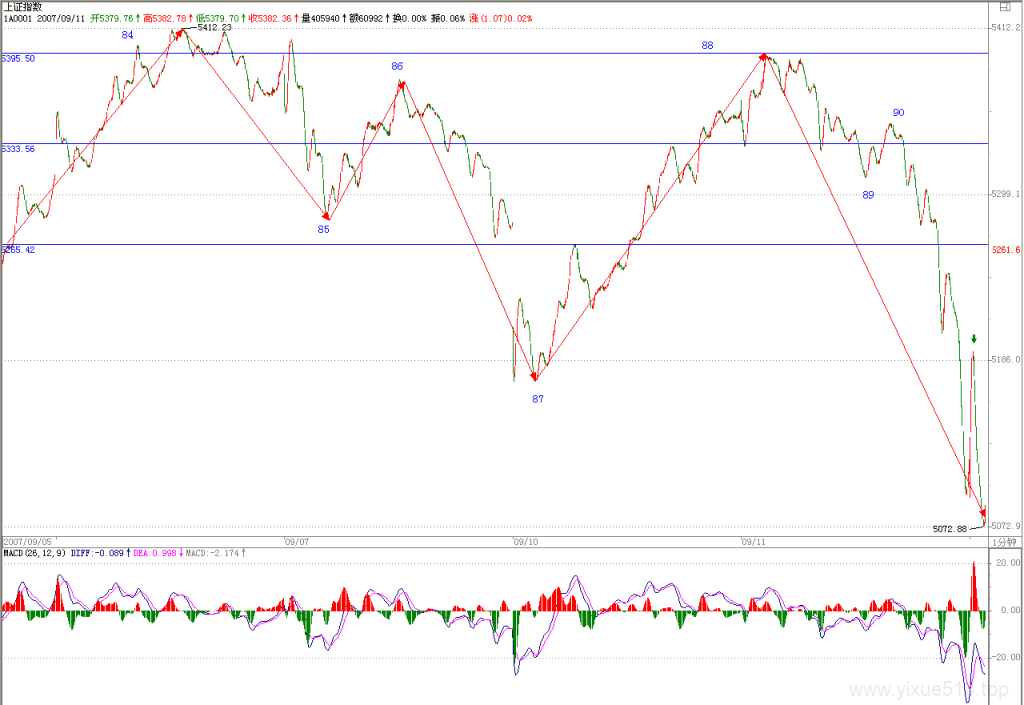This screenshot has width=1024, height=705.
Task: Click the MACD(26,12,9) indicator label
Action: click(35, 553)
